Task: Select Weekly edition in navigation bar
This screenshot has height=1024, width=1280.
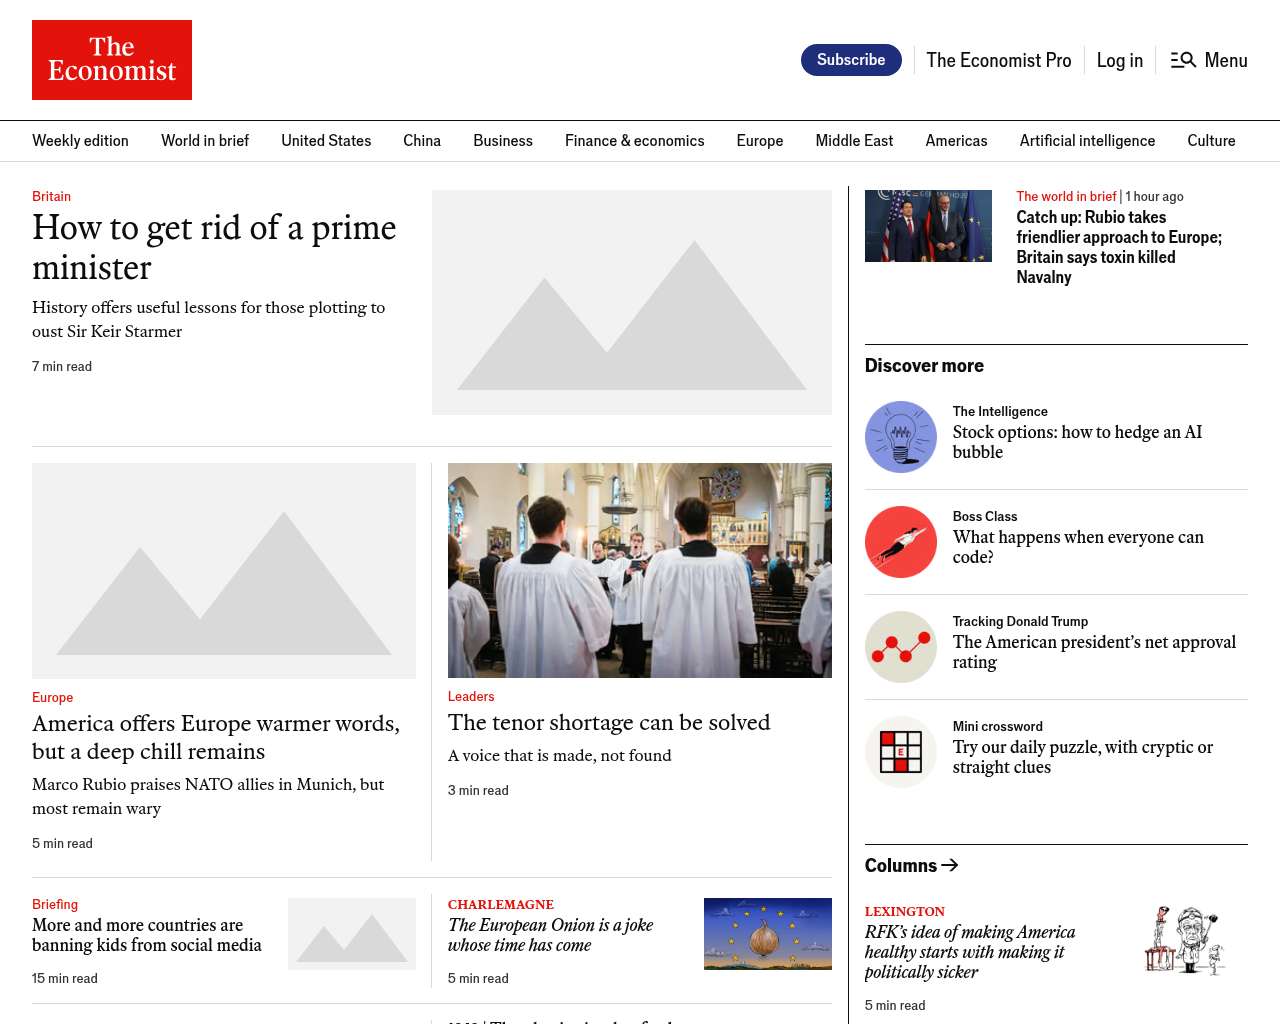Action: [x=80, y=141]
